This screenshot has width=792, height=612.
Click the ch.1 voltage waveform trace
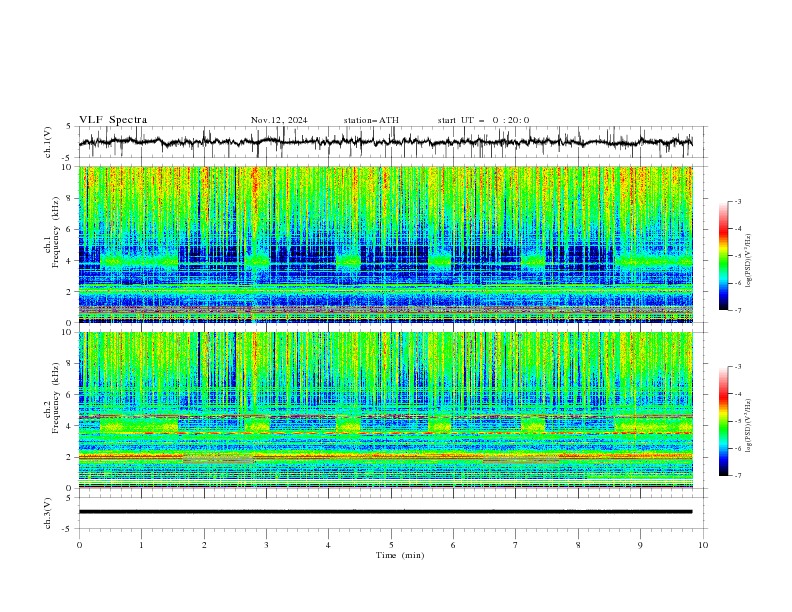point(385,142)
